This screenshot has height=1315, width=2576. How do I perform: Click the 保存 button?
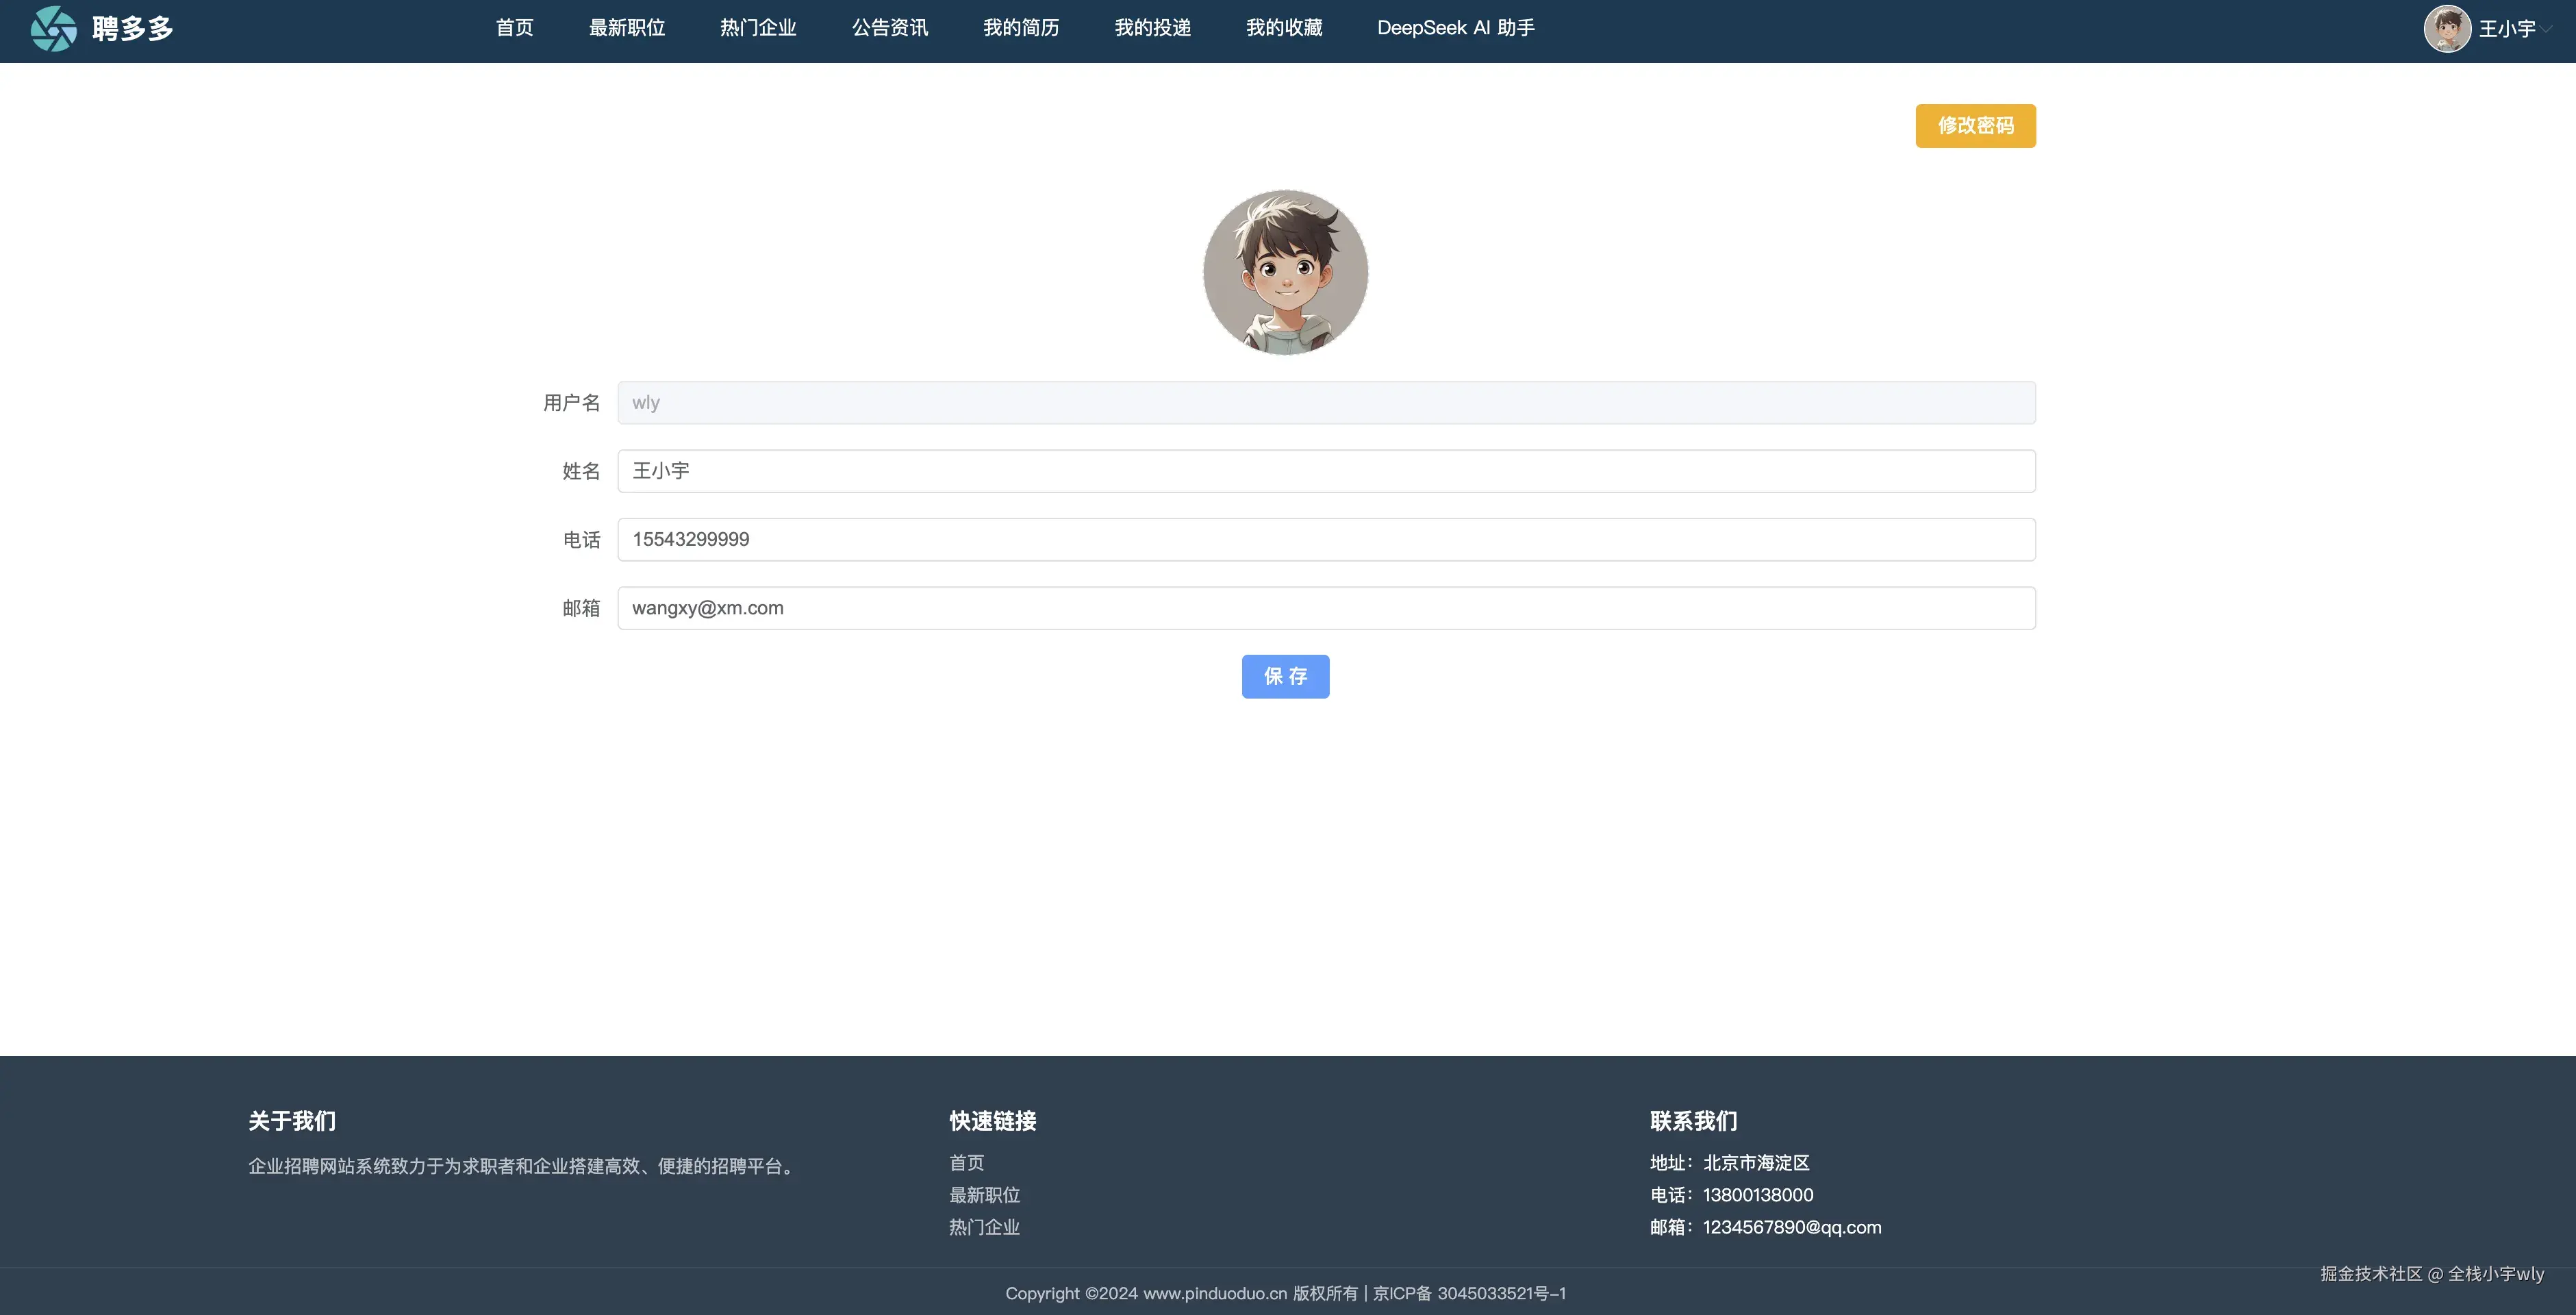1285,676
